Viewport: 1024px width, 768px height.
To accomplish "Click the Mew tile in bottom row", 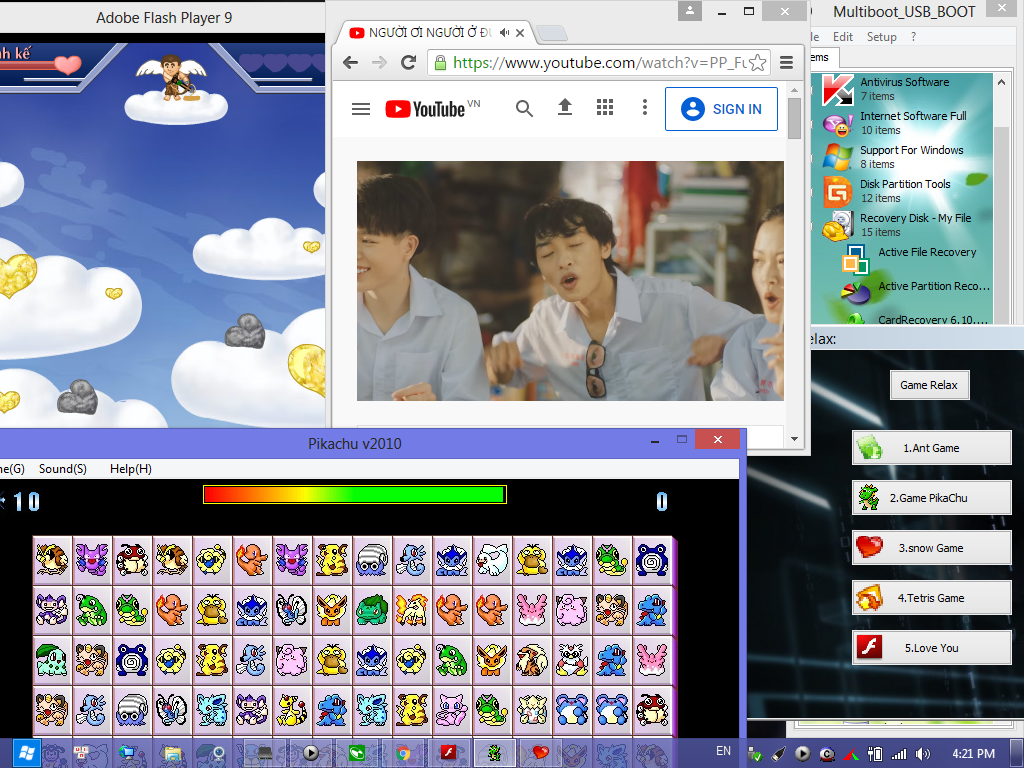I will [x=452, y=710].
